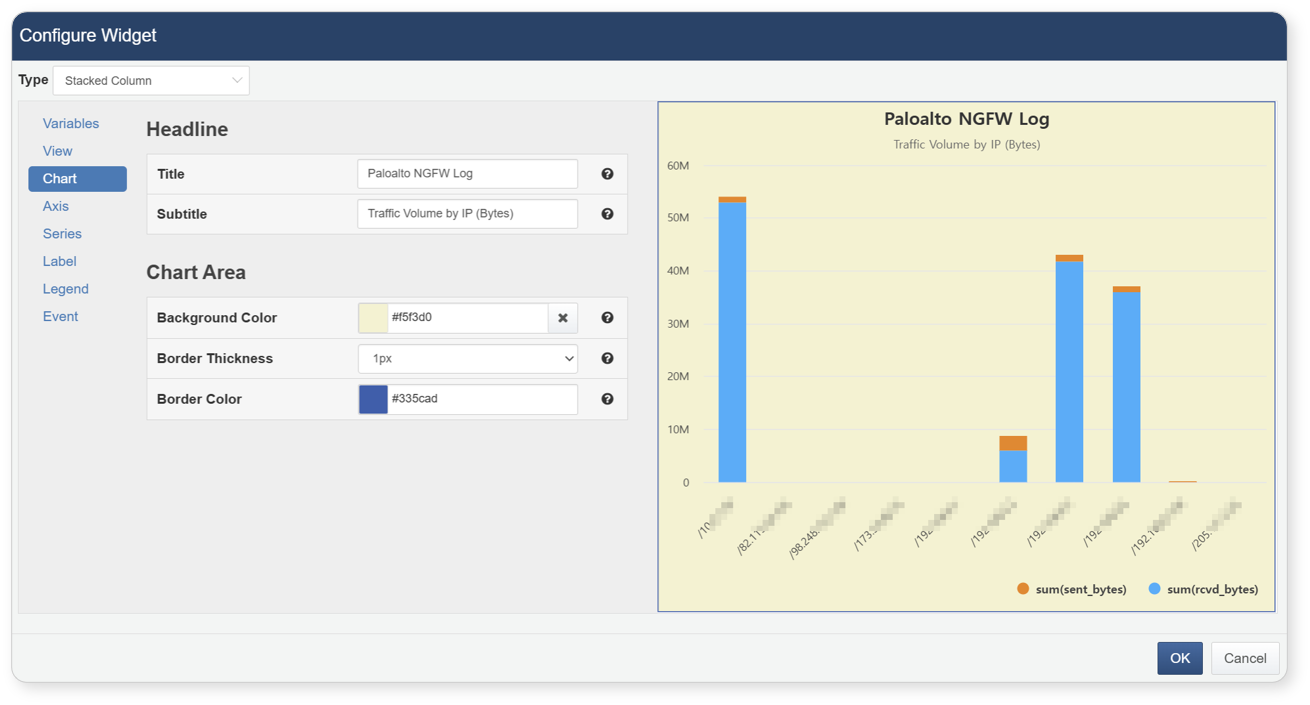
Task: Click the '30M' y-axis label
Action: coord(678,324)
